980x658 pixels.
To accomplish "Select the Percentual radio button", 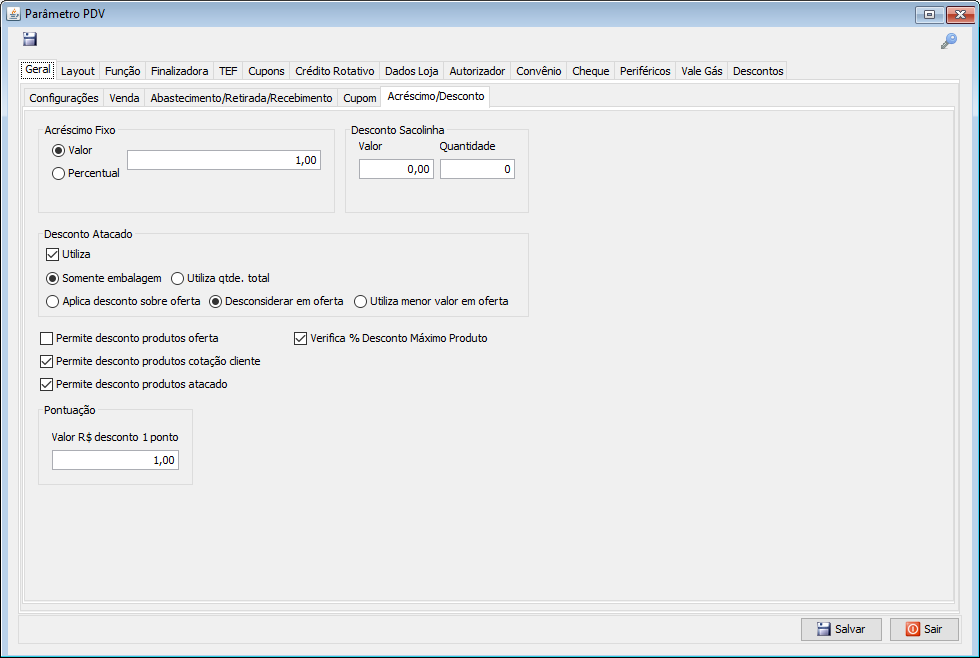I will coord(59,173).
